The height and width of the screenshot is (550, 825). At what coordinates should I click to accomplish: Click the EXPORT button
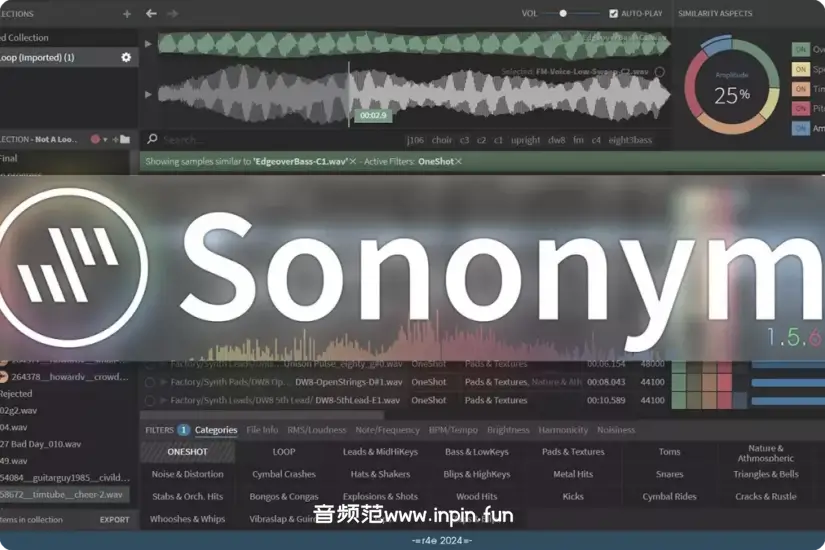tap(114, 519)
